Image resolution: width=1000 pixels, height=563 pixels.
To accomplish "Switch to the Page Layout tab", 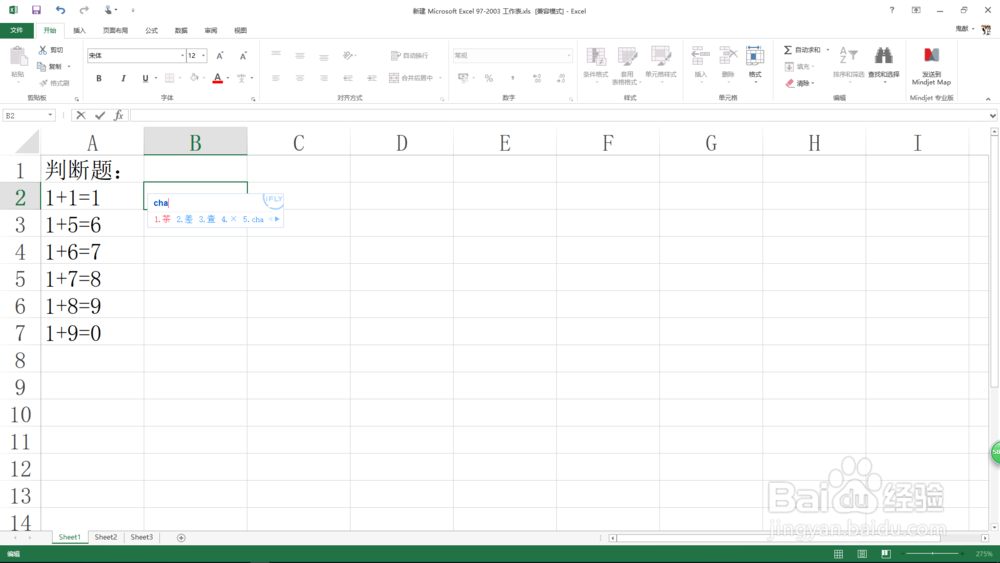I will [115, 30].
